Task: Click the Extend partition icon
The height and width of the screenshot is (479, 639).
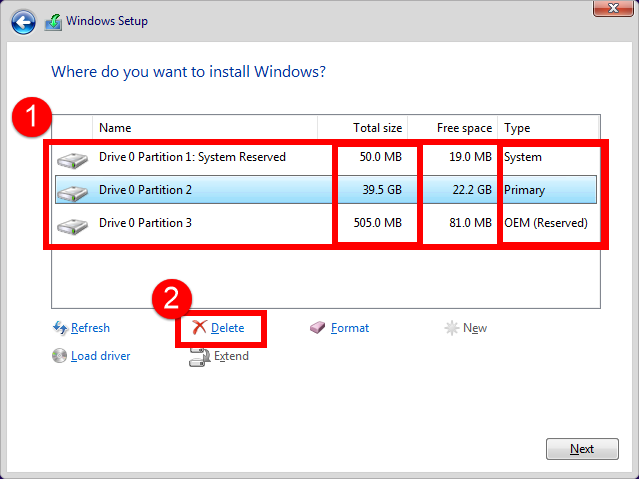Action: 199,356
